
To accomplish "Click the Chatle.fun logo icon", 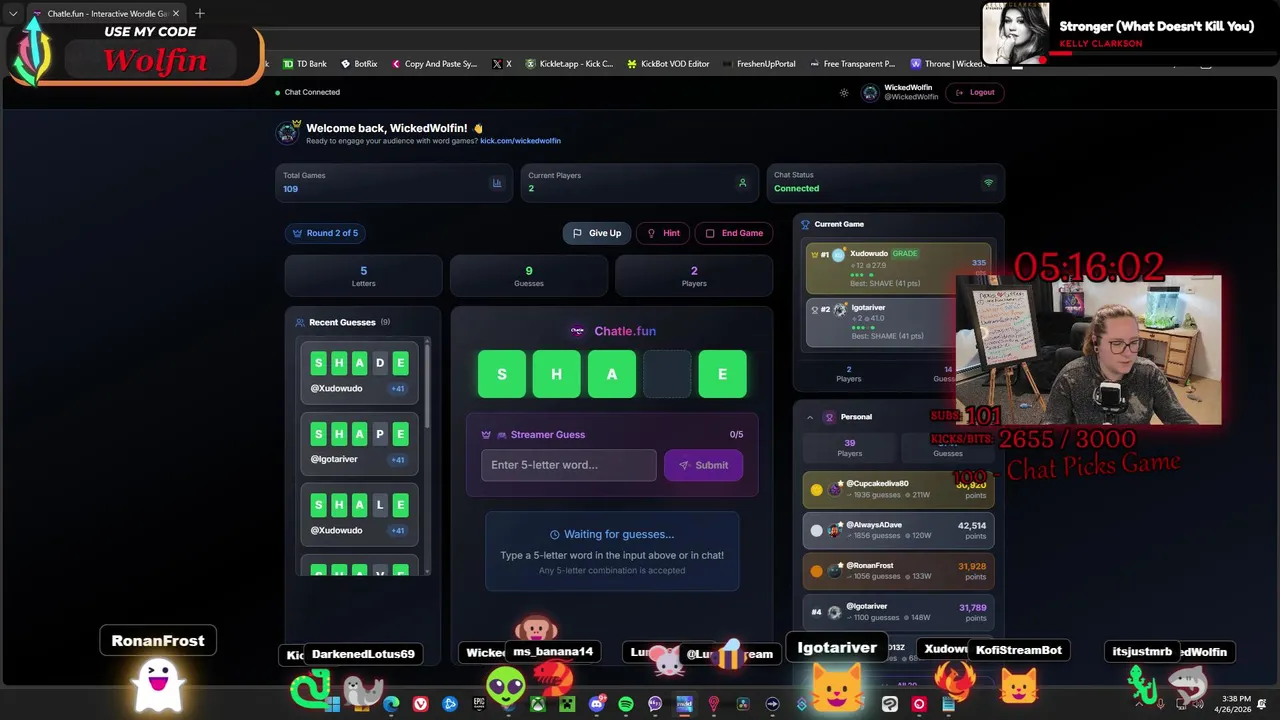I will point(577,331).
